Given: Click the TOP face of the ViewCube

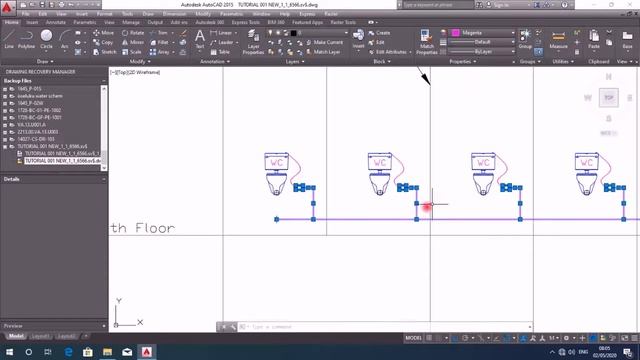Looking at the screenshot, I should click(x=609, y=98).
